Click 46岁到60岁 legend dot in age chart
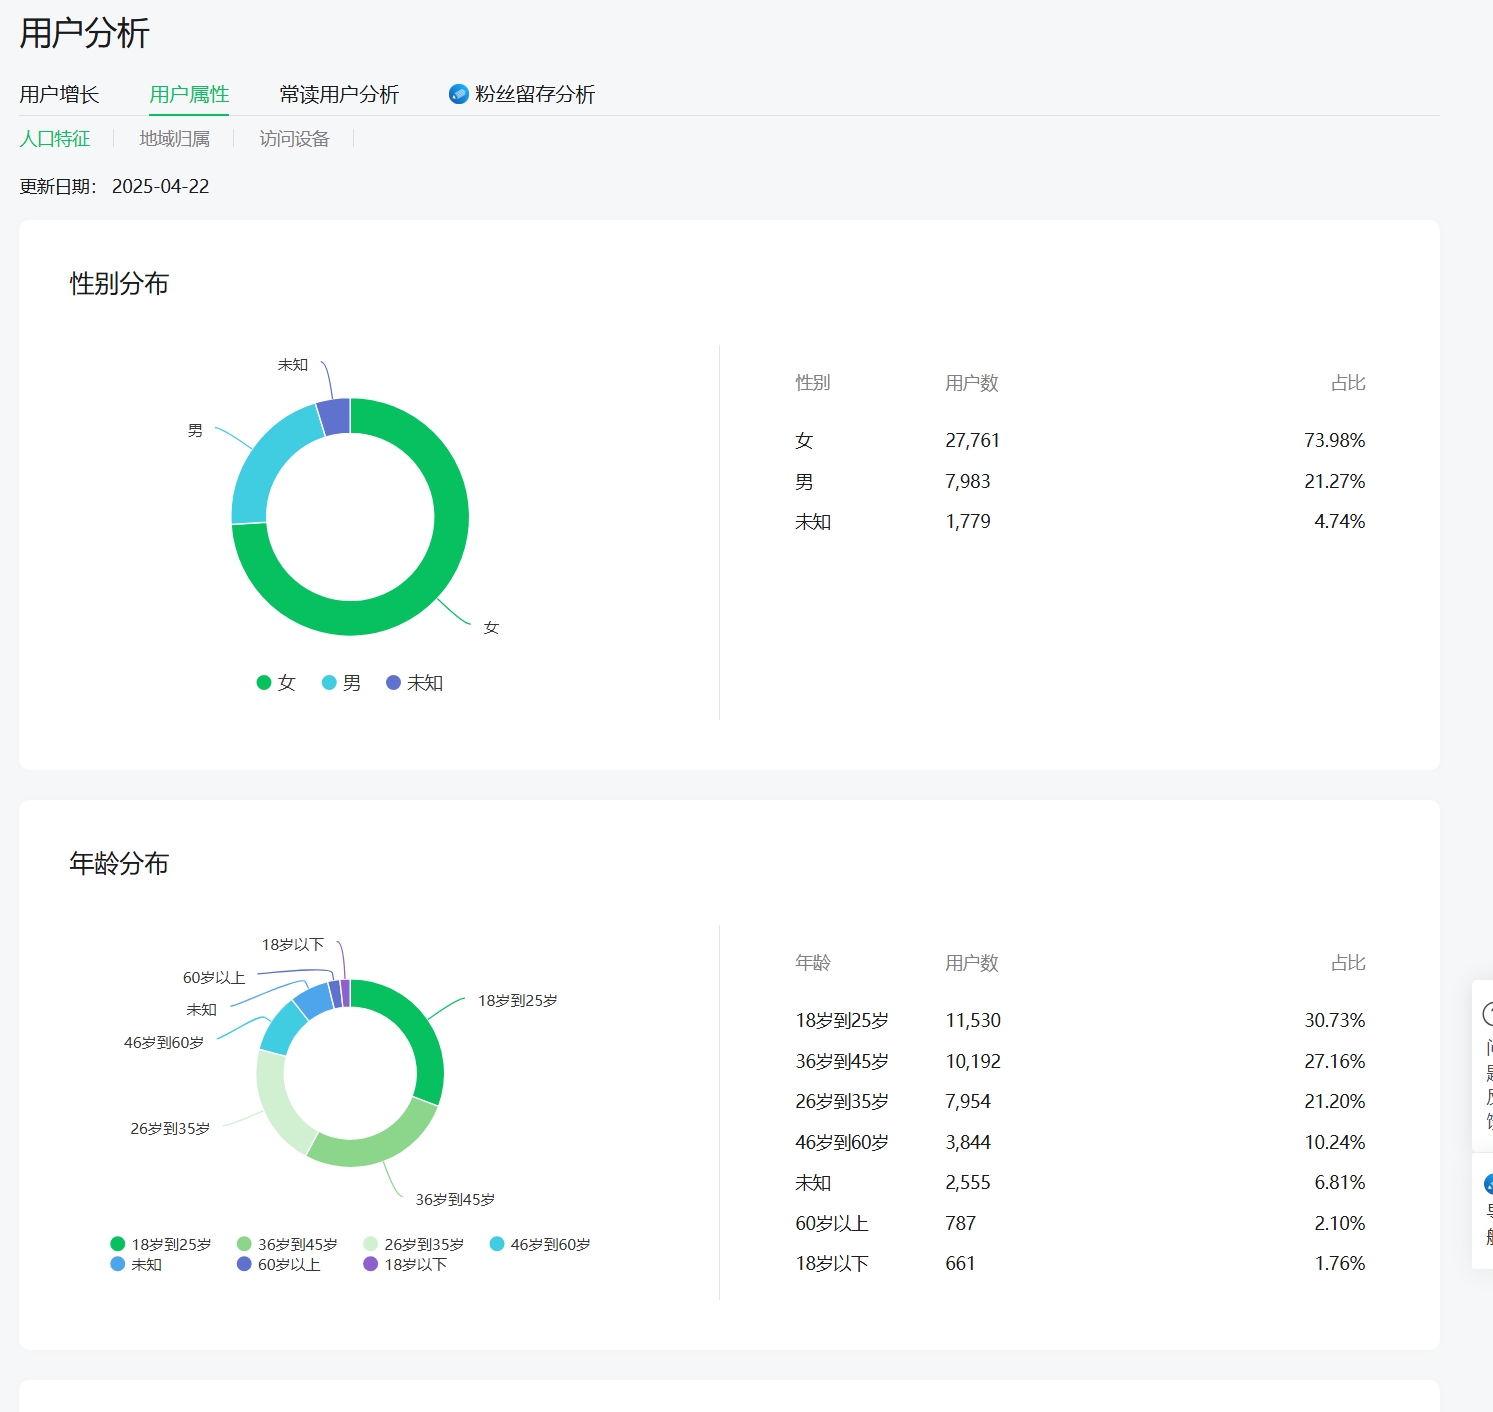The width and height of the screenshot is (1493, 1412). [x=497, y=1244]
